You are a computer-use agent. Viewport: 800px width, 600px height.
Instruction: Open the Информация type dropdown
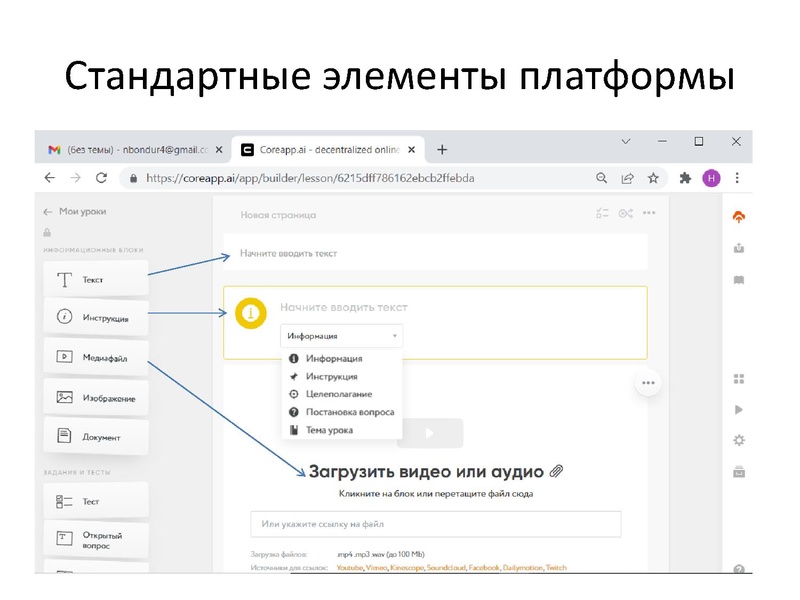click(342, 336)
